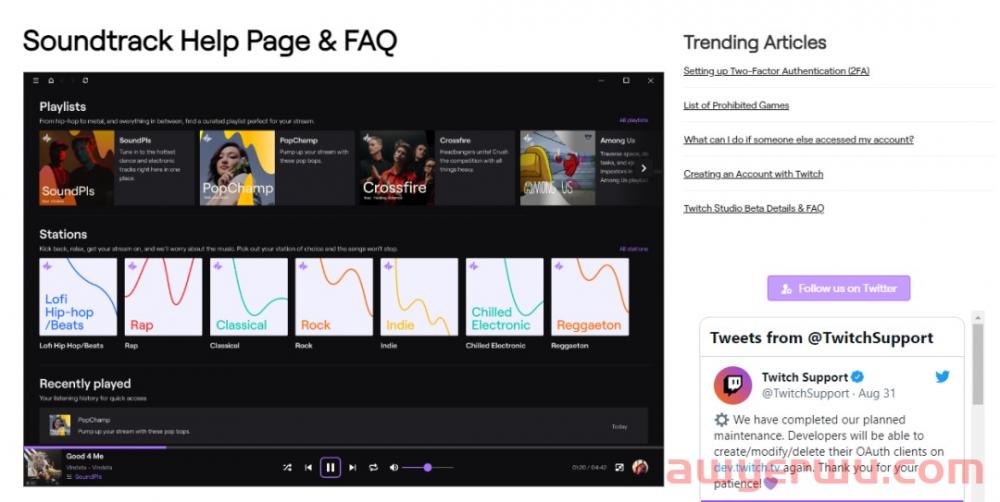This screenshot has height=502, width=1000.
Task: Open the All playlists link
Action: point(633,120)
